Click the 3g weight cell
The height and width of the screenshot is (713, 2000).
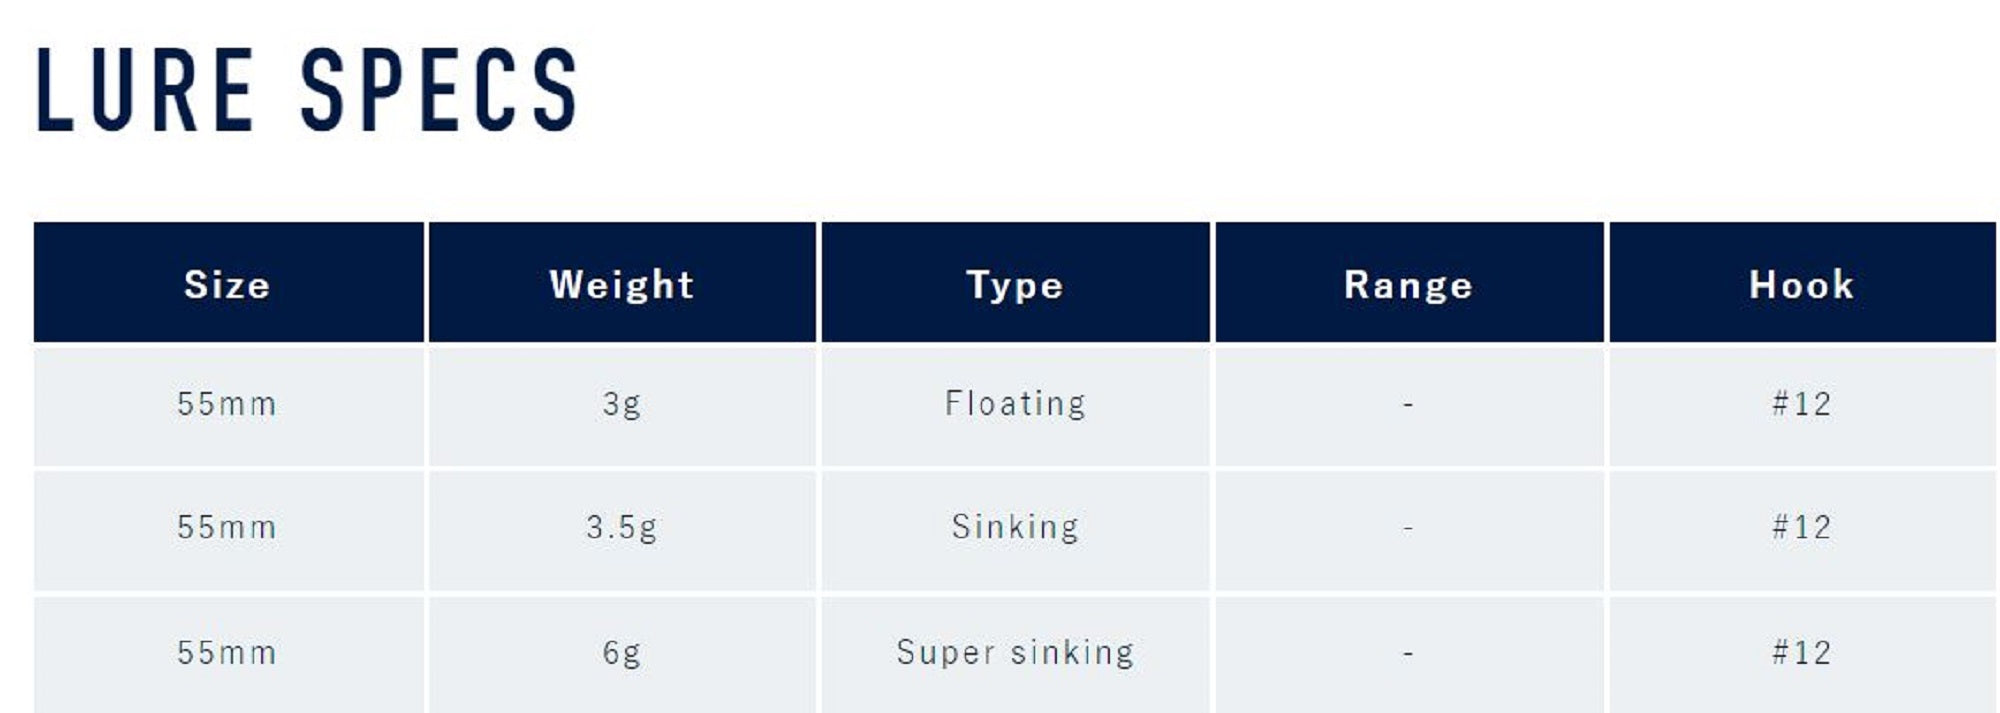(621, 404)
